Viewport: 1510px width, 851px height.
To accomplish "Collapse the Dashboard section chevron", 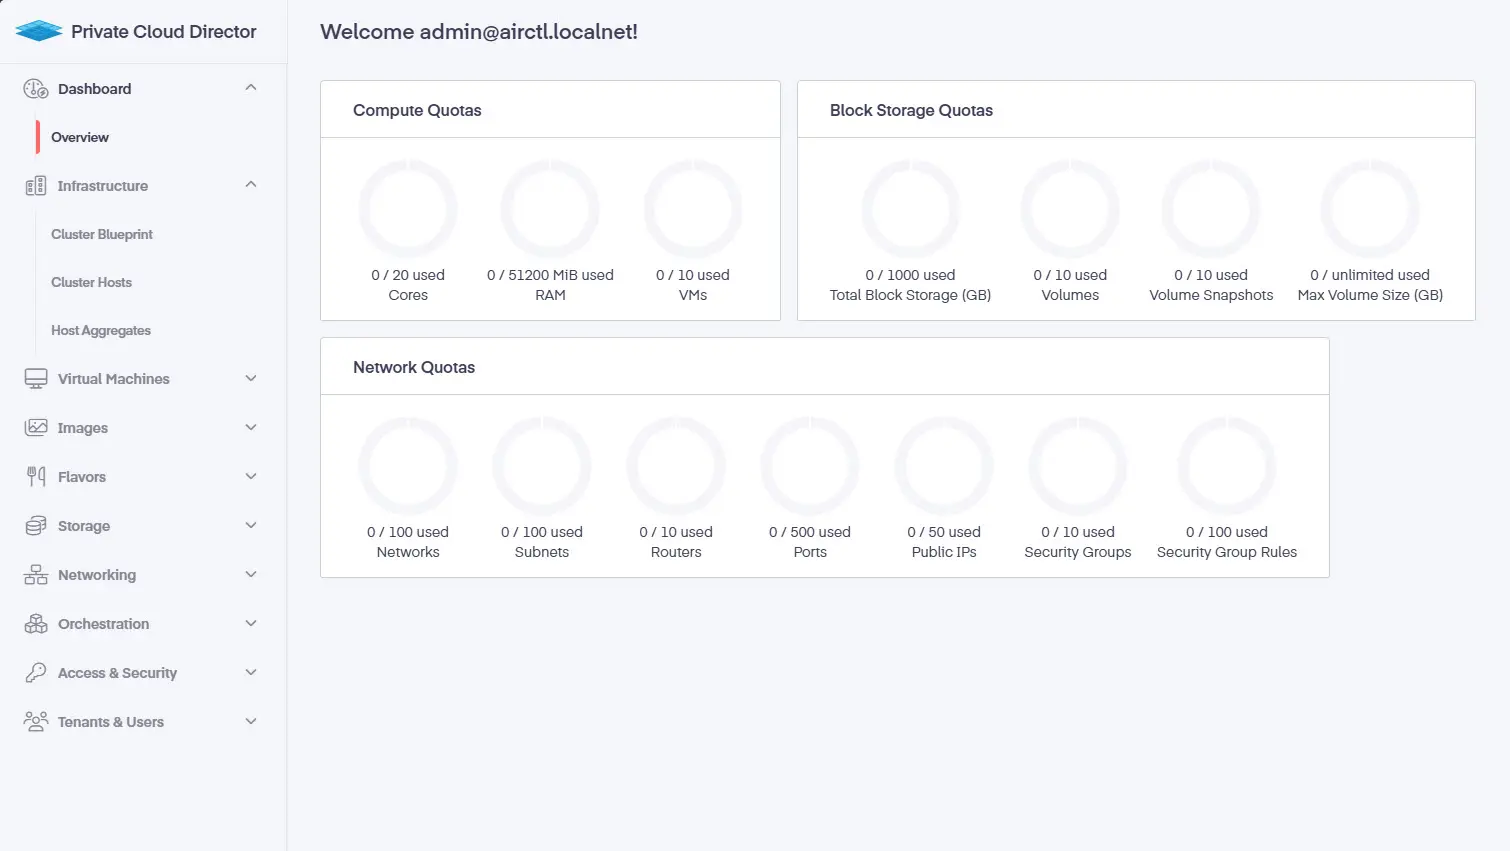I will pyautogui.click(x=251, y=88).
